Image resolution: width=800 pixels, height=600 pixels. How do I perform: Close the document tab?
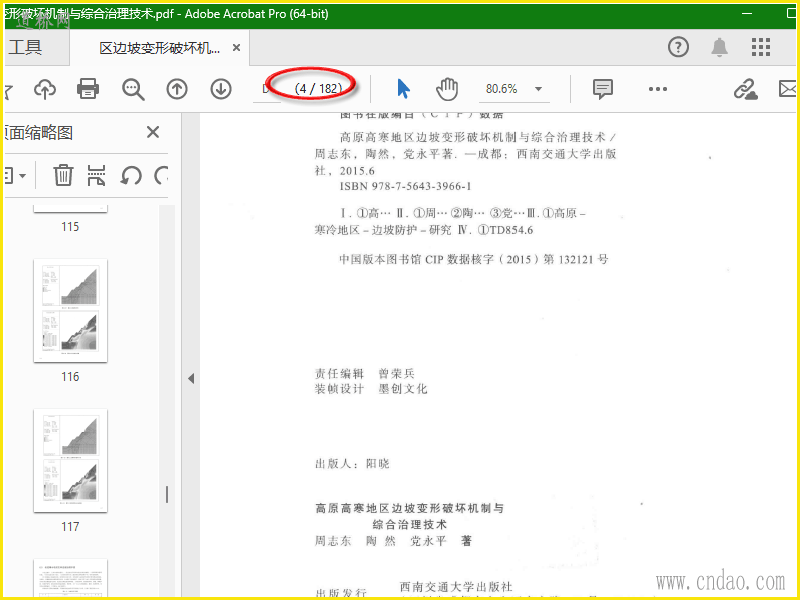click(236, 48)
